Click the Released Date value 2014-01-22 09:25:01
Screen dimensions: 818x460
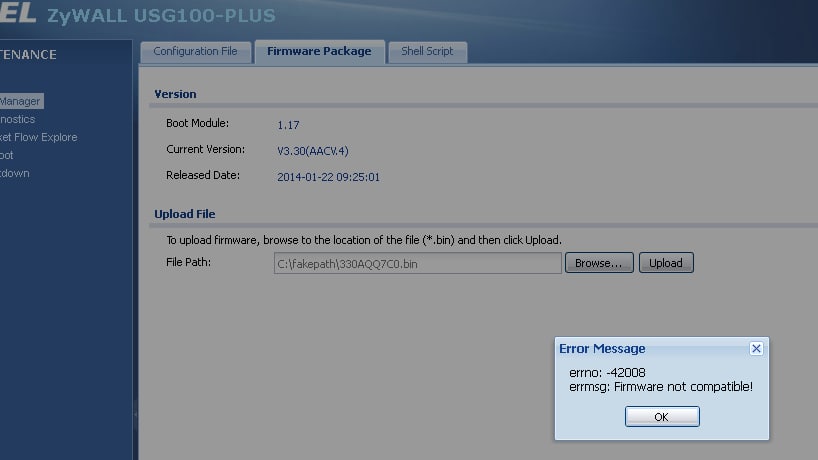tap(328, 177)
